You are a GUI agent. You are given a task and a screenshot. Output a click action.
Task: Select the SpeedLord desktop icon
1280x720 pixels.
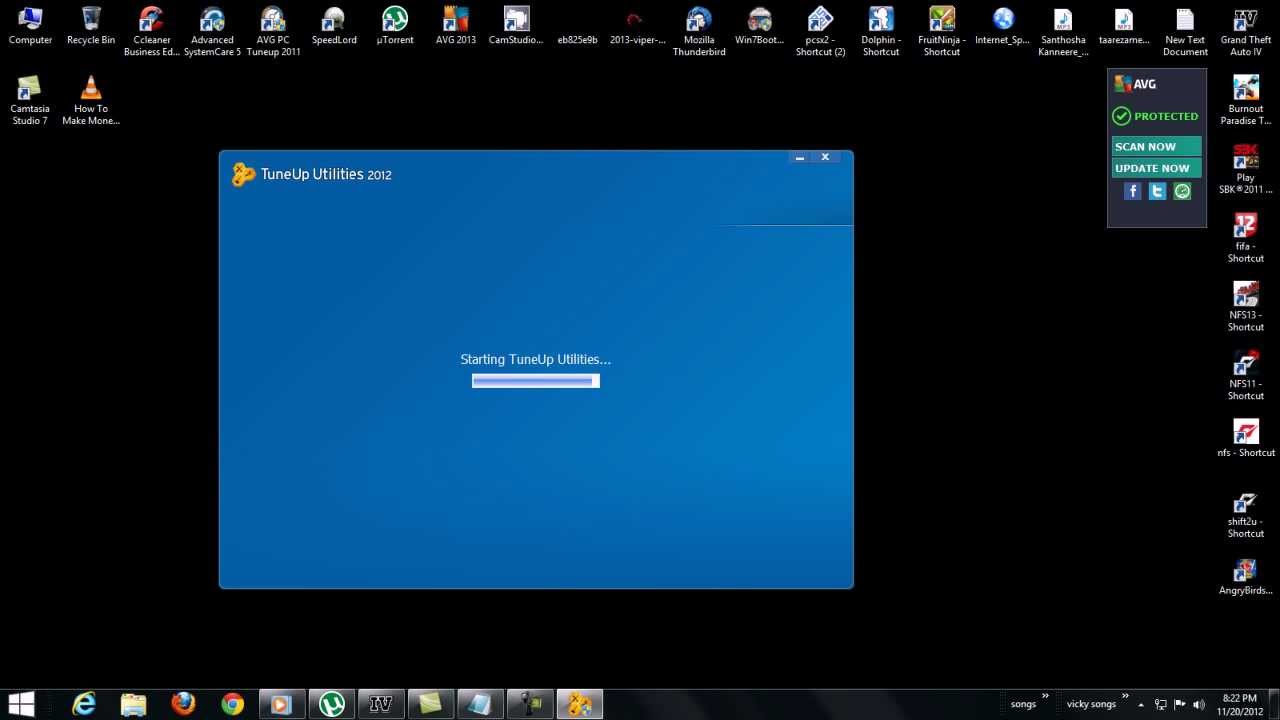334,27
